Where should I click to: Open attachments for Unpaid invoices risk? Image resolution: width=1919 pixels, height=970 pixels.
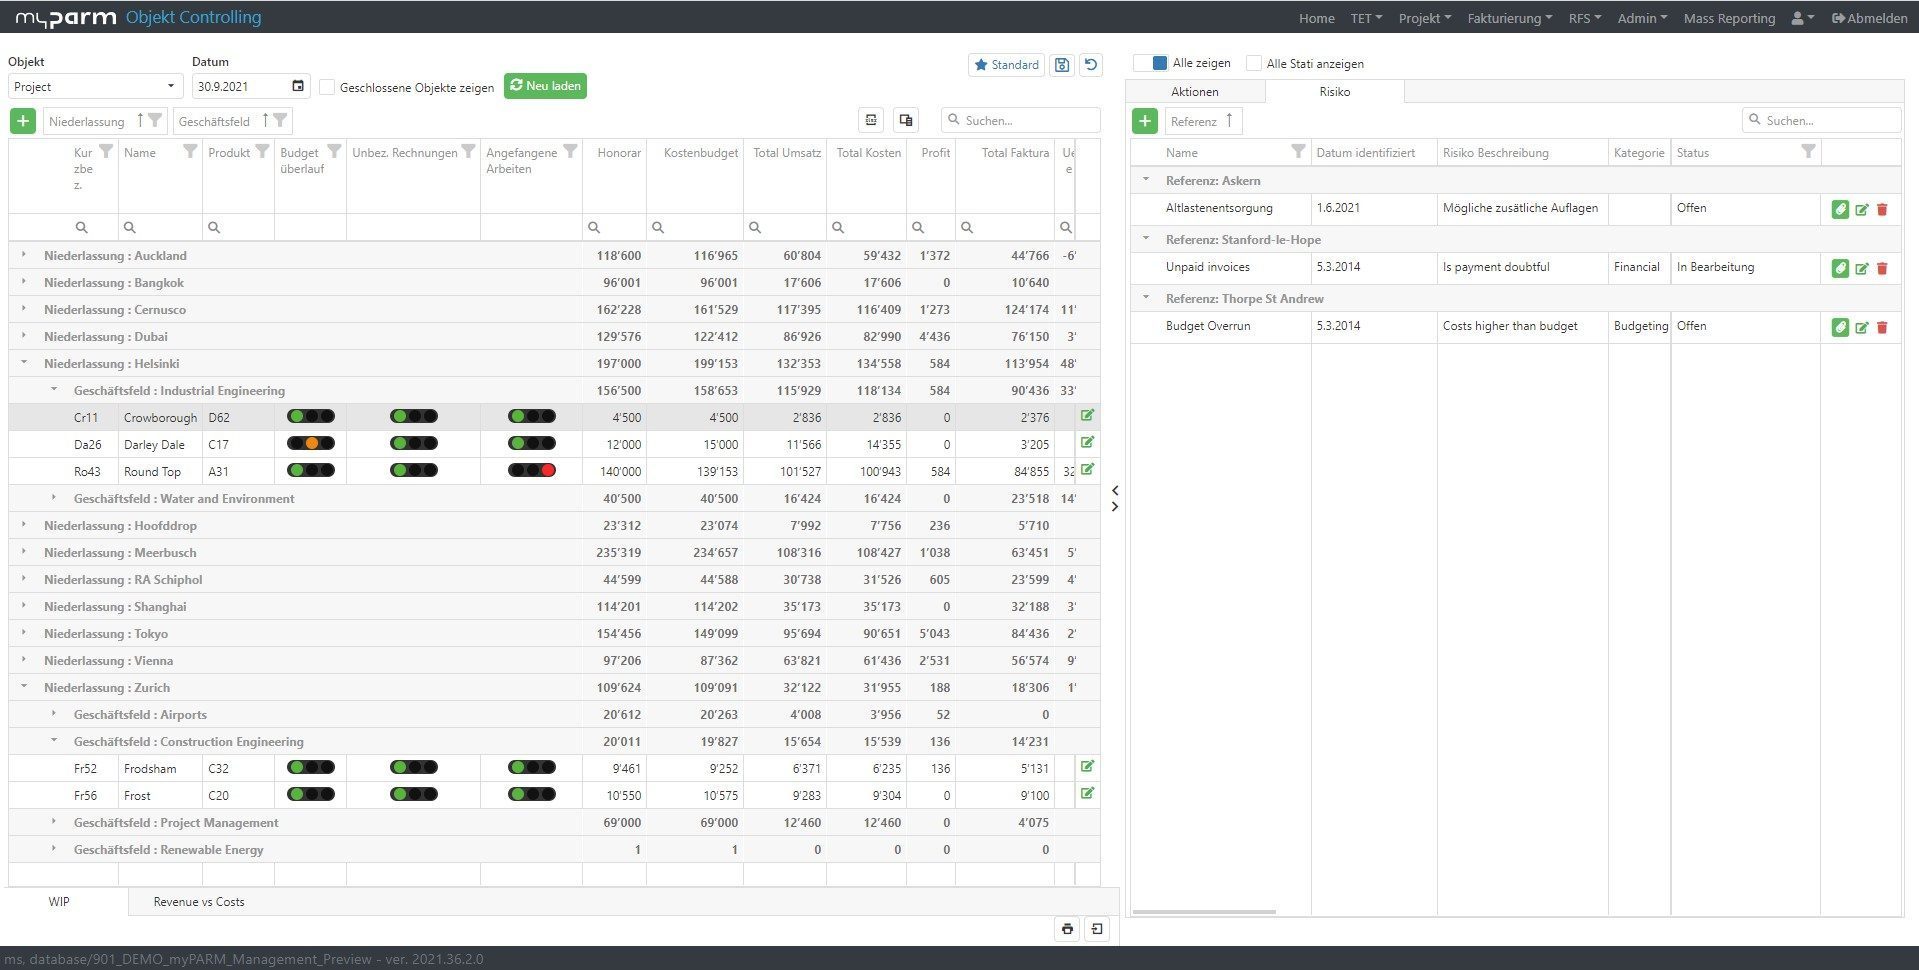[x=1842, y=268]
